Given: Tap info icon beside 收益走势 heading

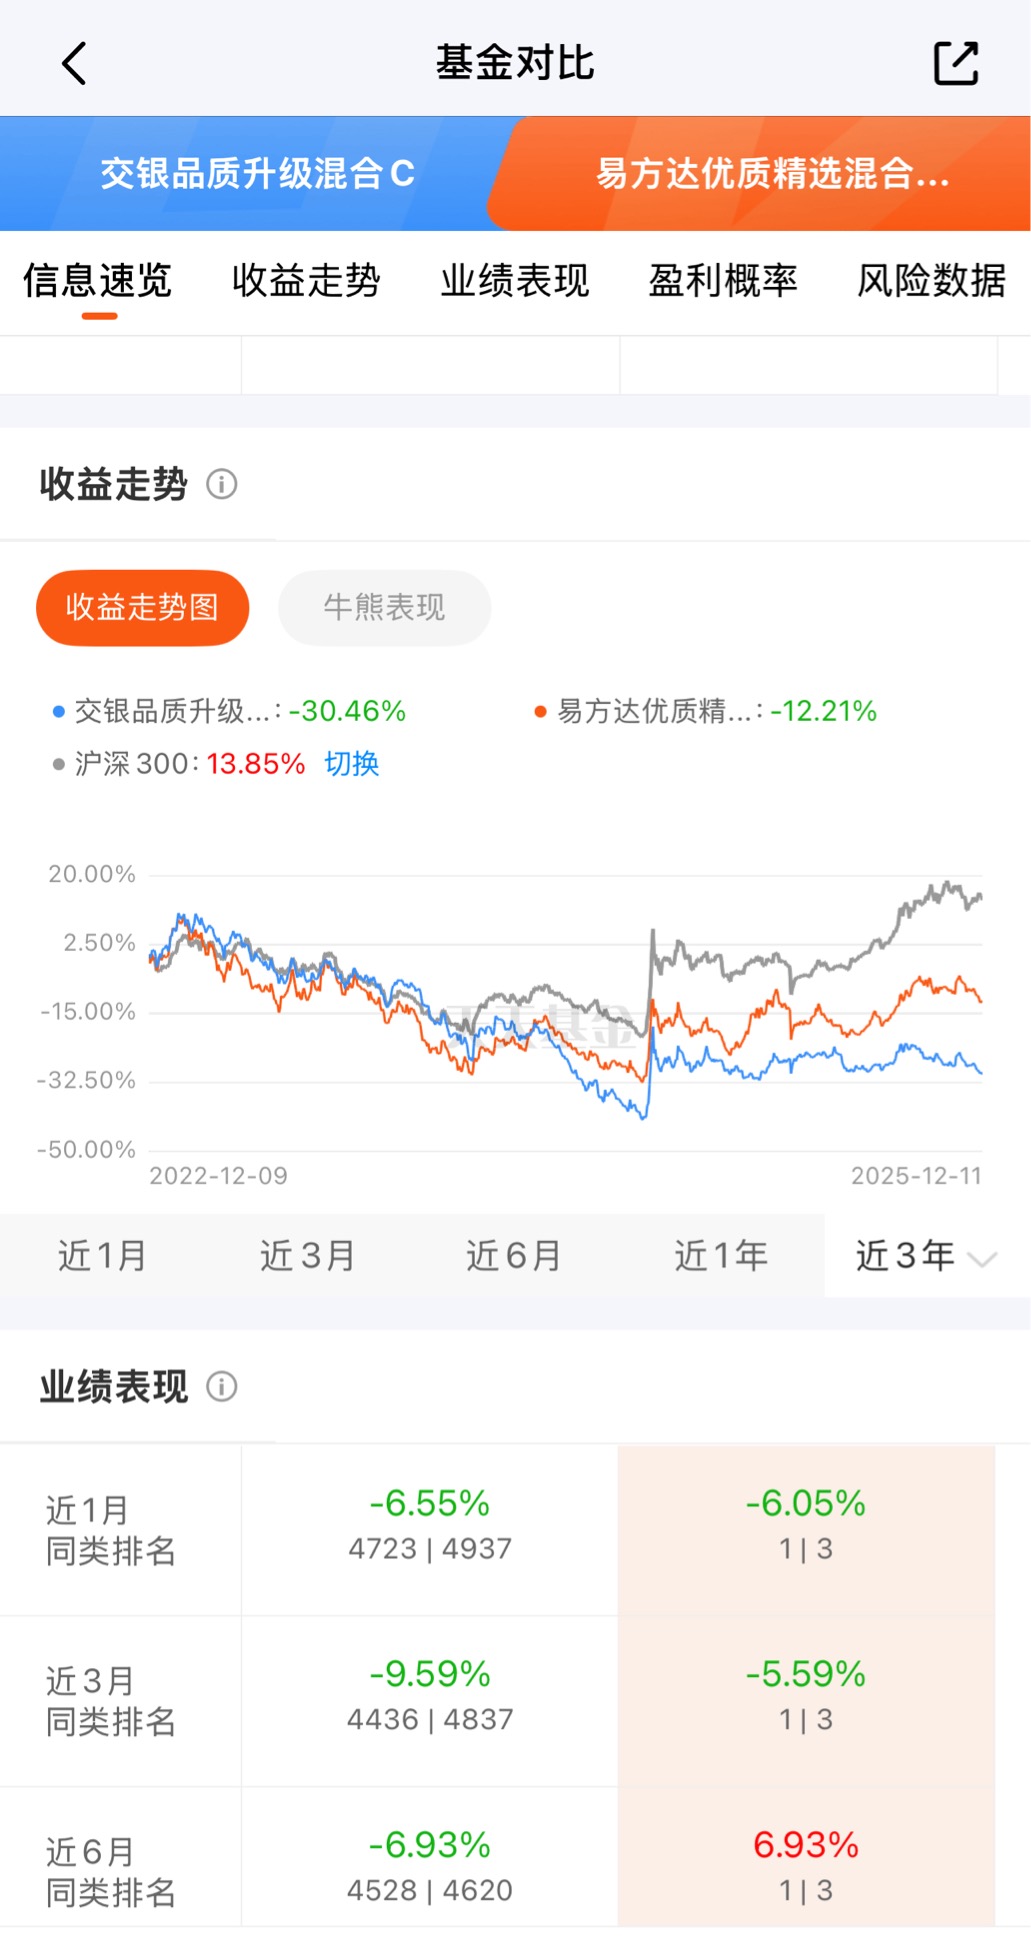Looking at the screenshot, I should point(221,485).
